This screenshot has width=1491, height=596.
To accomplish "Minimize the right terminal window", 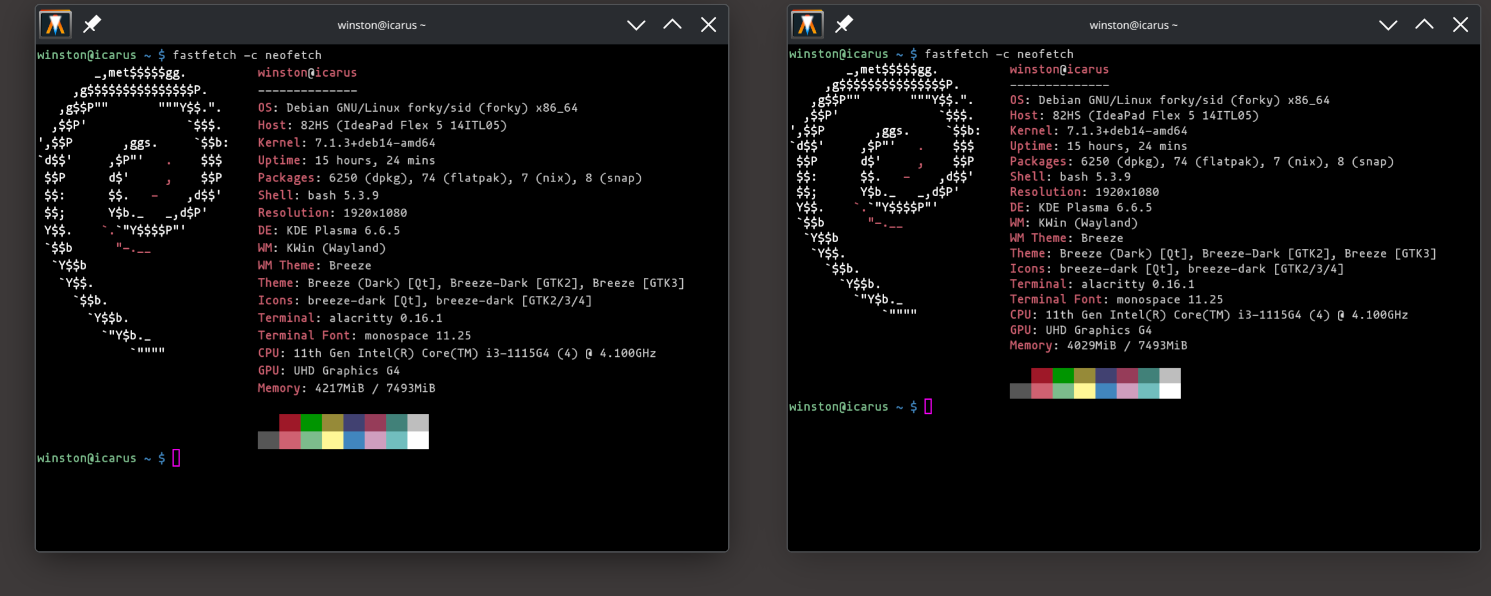I will [1388, 25].
